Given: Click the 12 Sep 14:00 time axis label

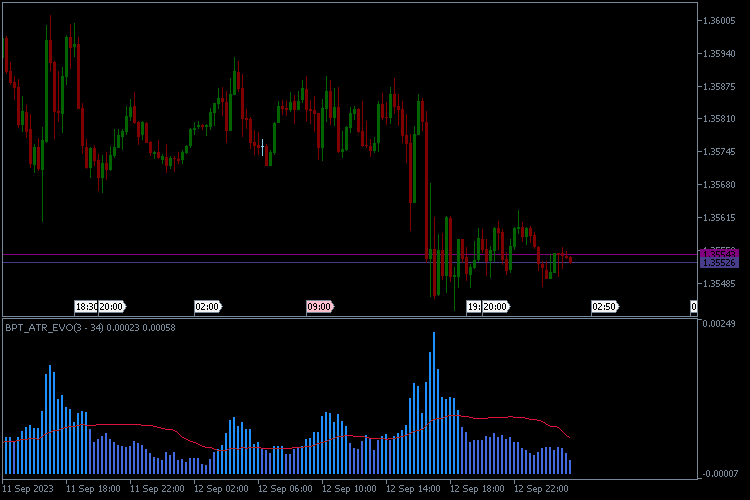Looking at the screenshot, I should (413, 489).
